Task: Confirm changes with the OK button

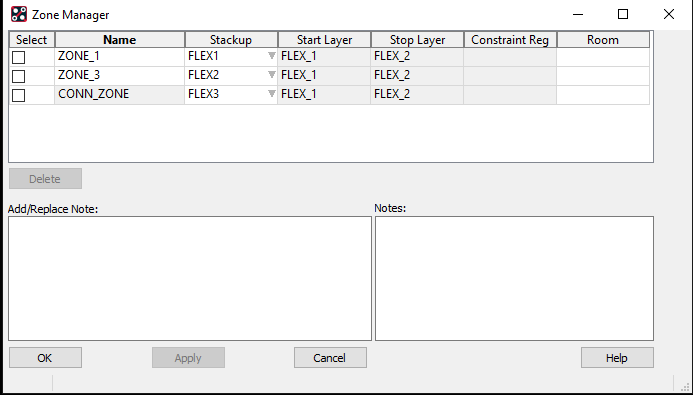Action: point(45,357)
